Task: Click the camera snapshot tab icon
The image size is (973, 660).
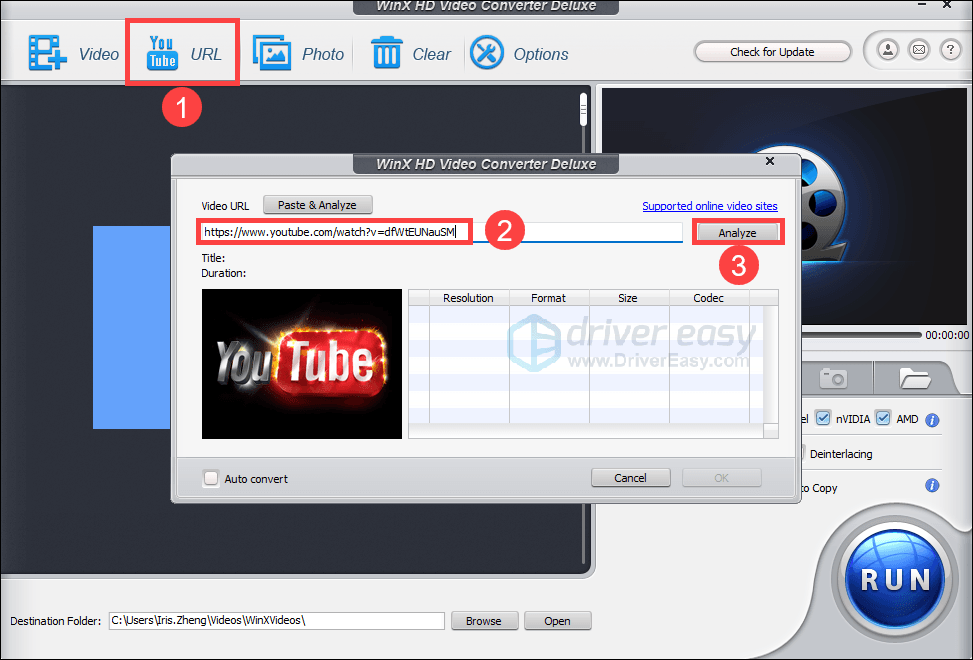Action: tap(832, 377)
